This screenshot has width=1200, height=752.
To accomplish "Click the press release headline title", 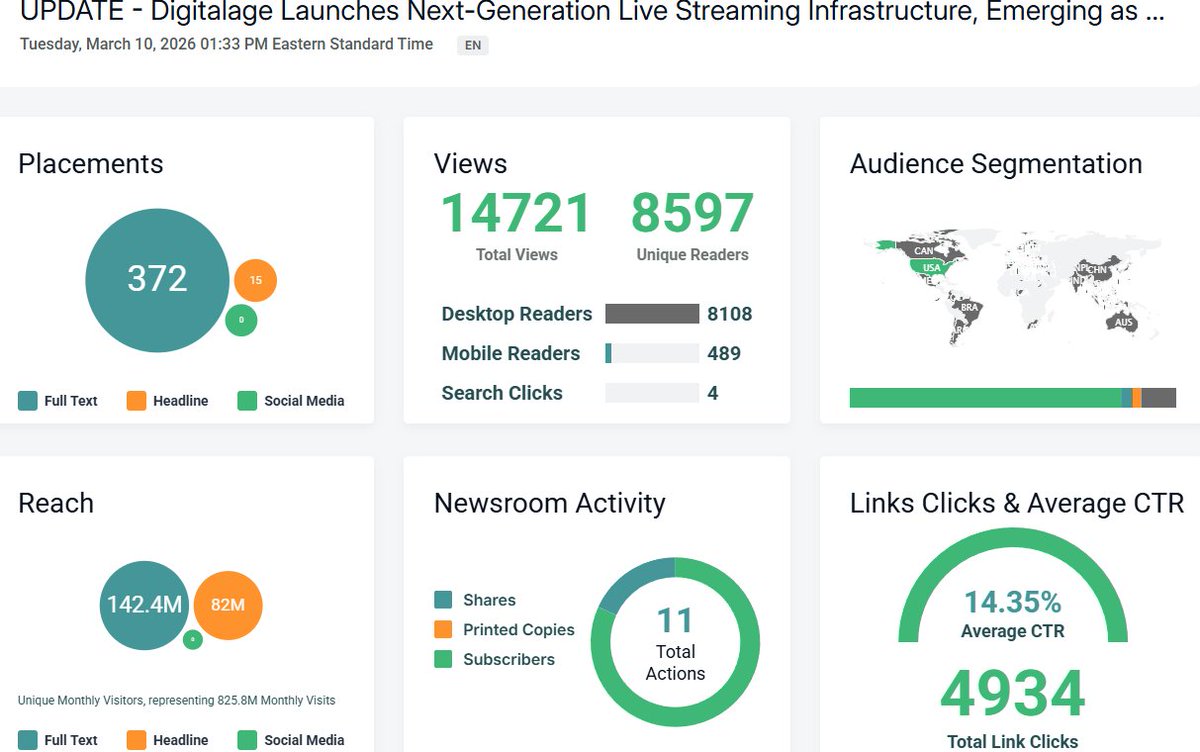I will coord(592,13).
